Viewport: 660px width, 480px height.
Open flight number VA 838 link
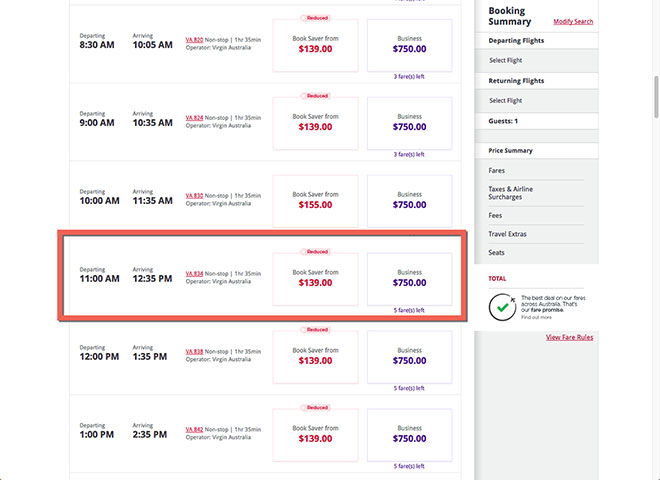194,351
